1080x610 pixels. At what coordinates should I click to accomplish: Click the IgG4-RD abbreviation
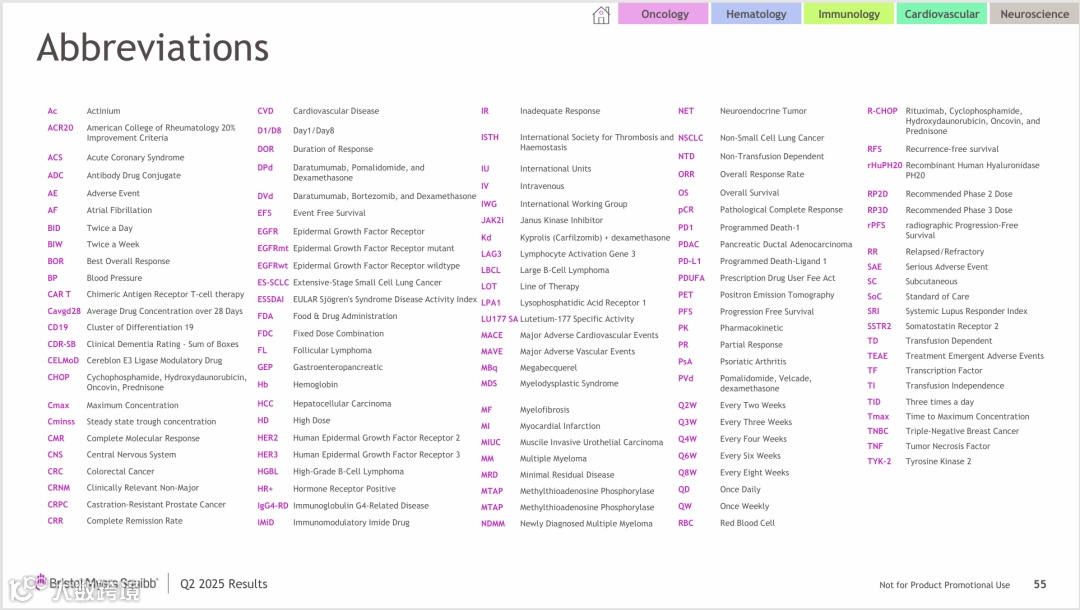pyautogui.click(x=273, y=506)
